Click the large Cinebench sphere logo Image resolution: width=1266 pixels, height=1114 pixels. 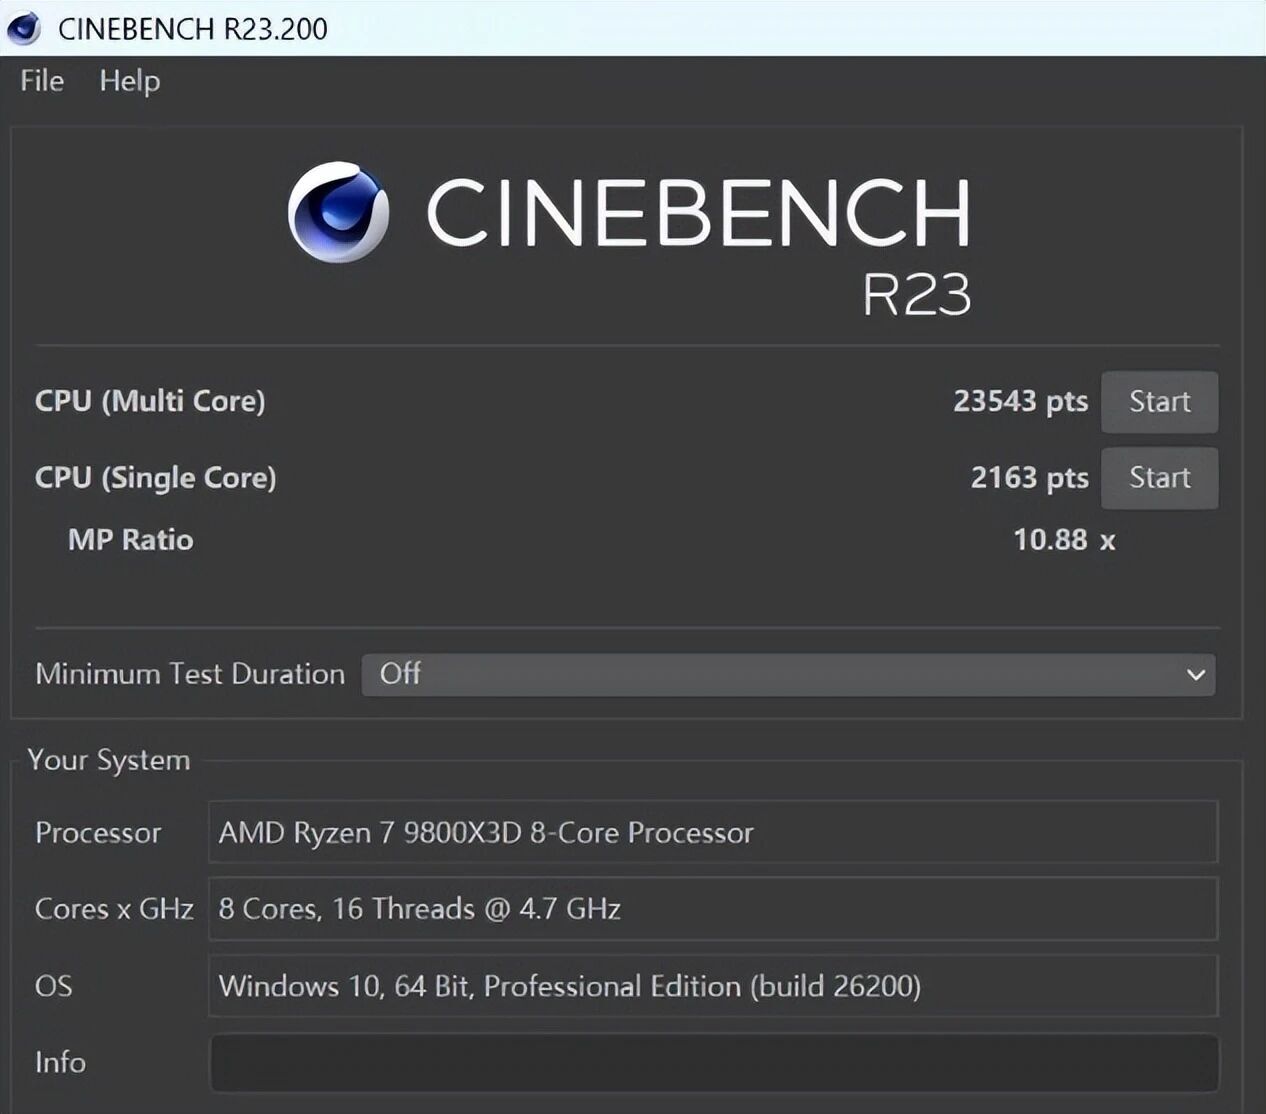pyautogui.click(x=338, y=212)
